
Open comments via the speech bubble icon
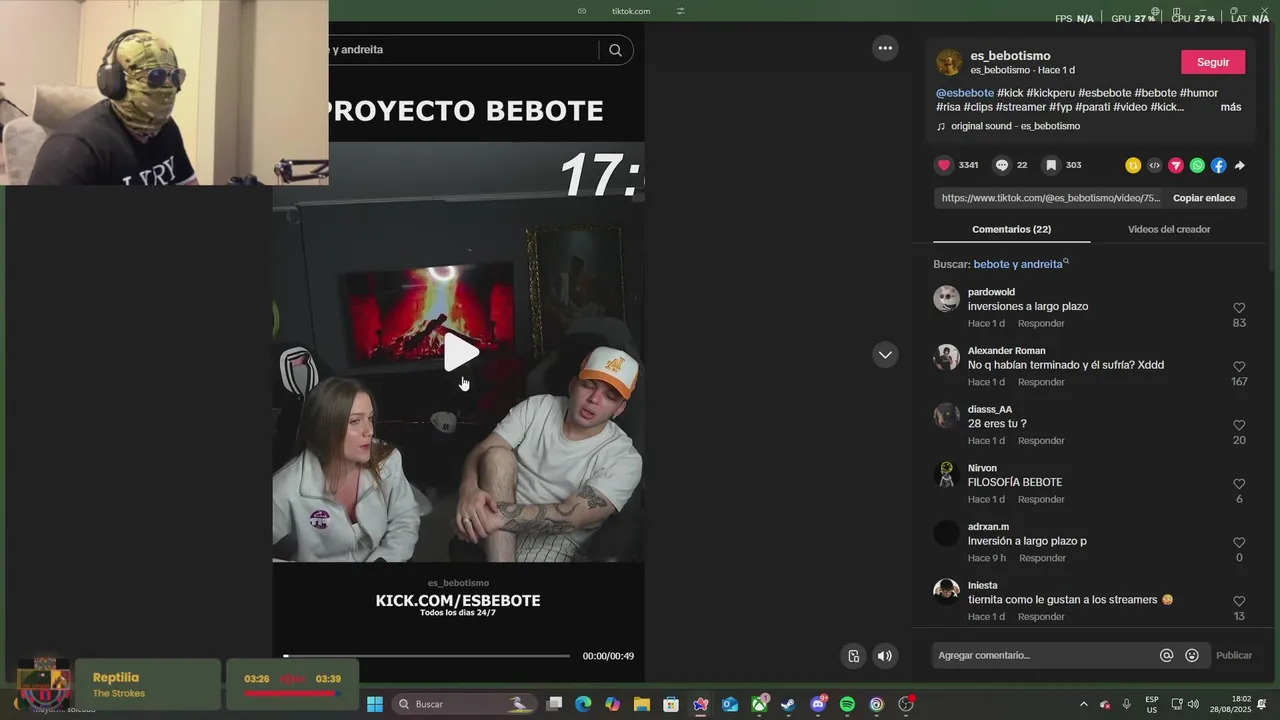[x=1001, y=165]
